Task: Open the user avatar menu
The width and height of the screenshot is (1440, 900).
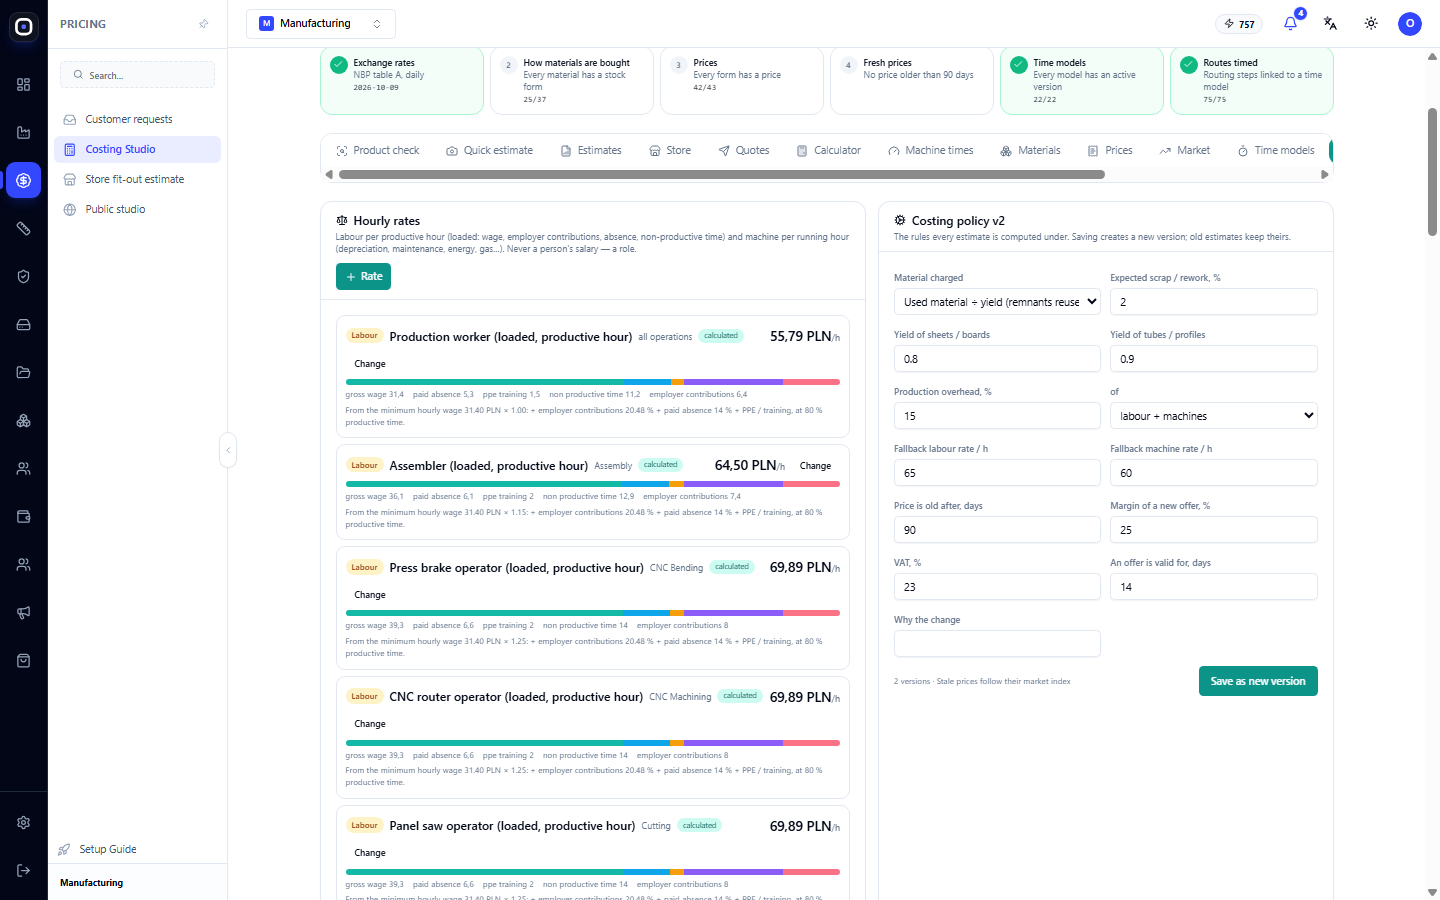Action: [x=1410, y=23]
